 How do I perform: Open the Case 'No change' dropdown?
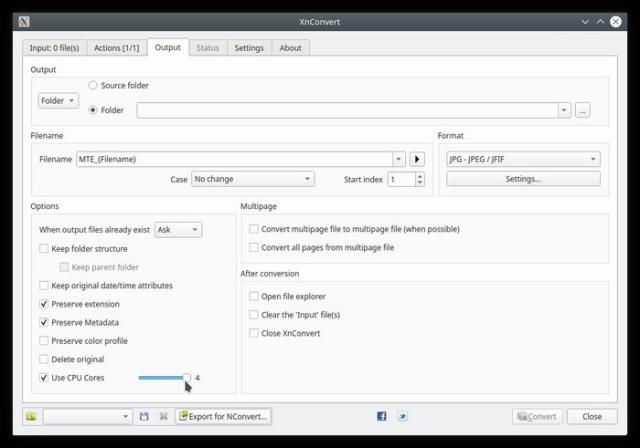coord(252,179)
